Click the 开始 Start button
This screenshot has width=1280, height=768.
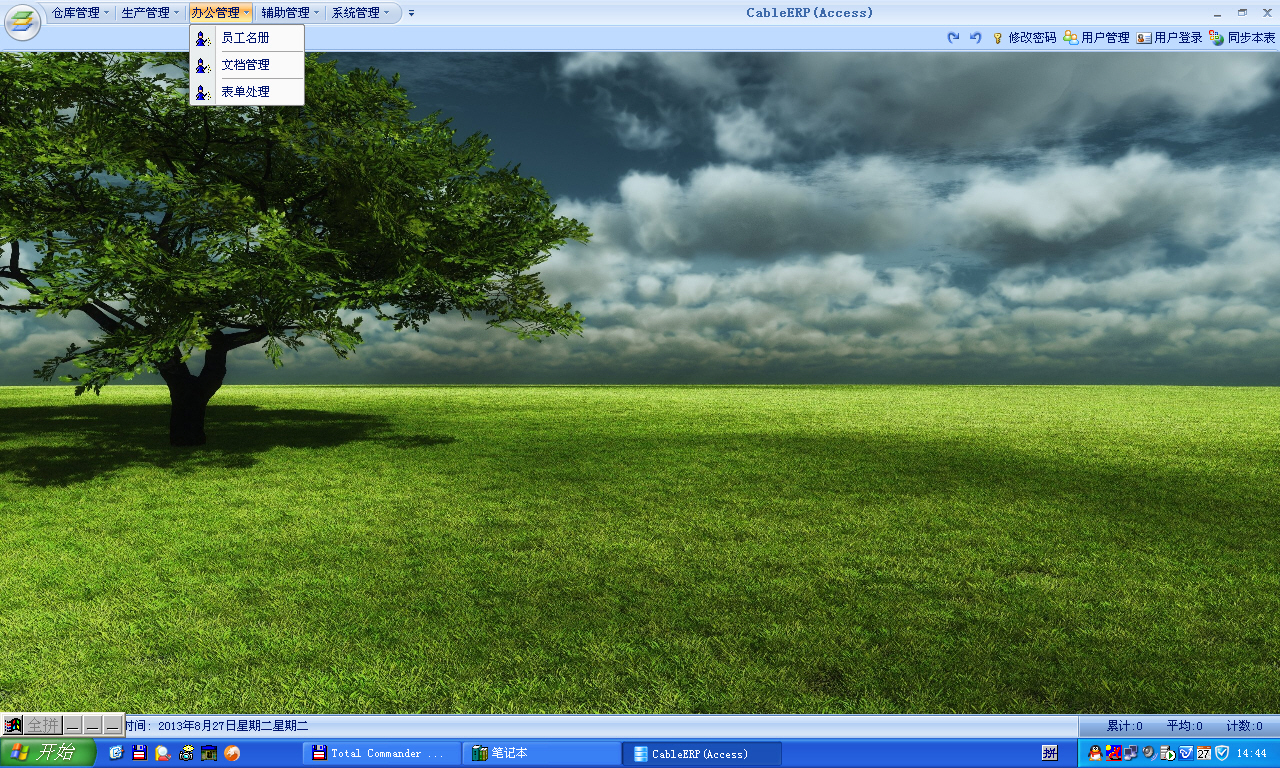[47, 753]
